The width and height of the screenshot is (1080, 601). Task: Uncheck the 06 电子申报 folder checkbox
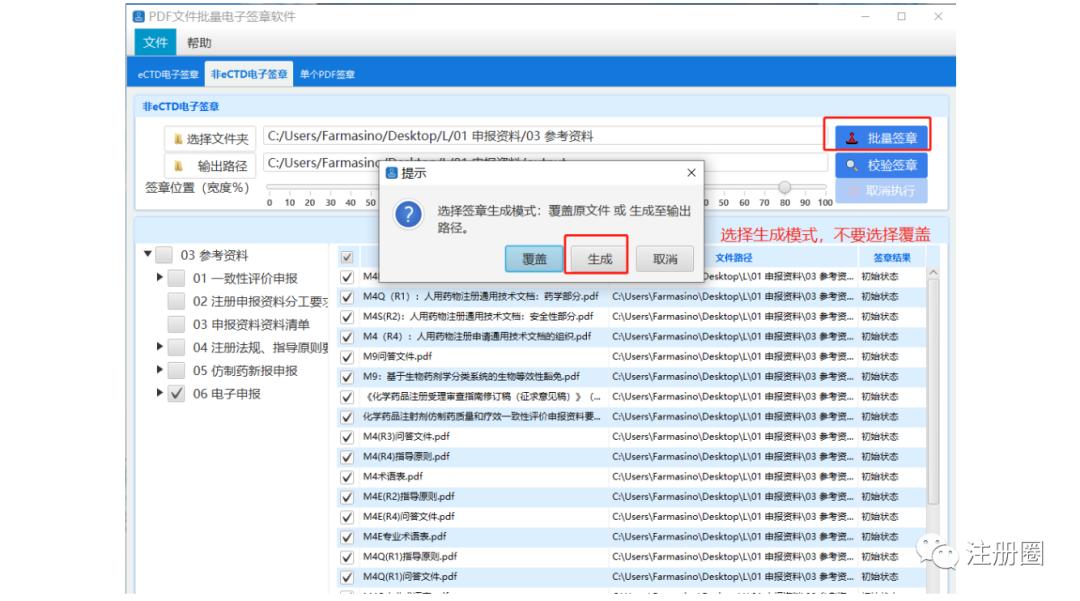tap(175, 392)
